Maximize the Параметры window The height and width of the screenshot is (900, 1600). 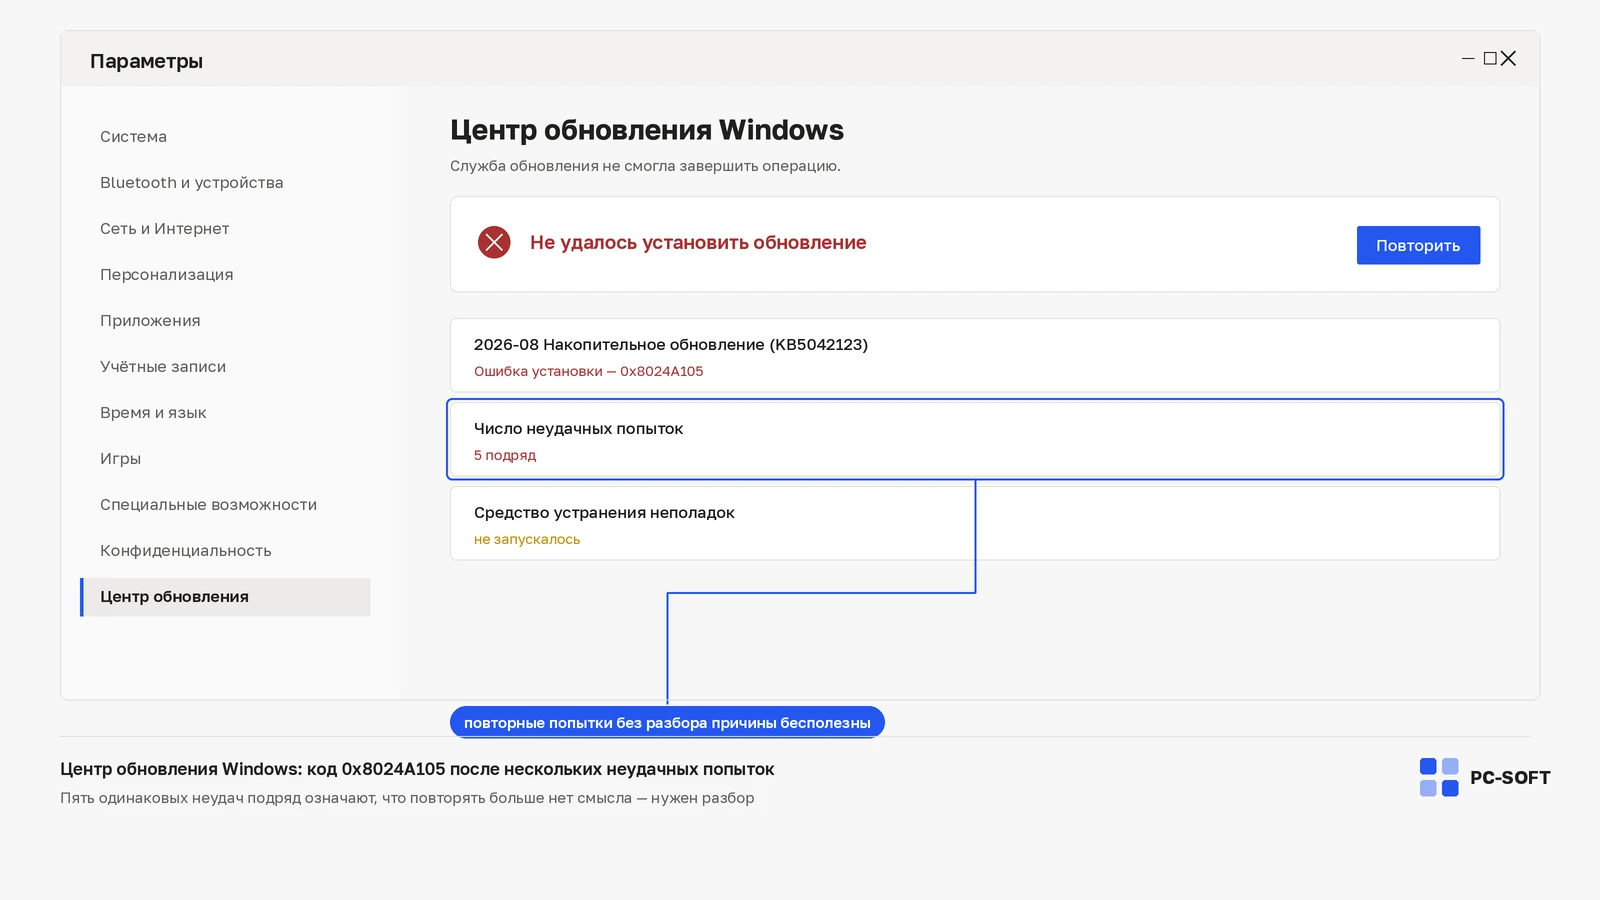(1490, 59)
